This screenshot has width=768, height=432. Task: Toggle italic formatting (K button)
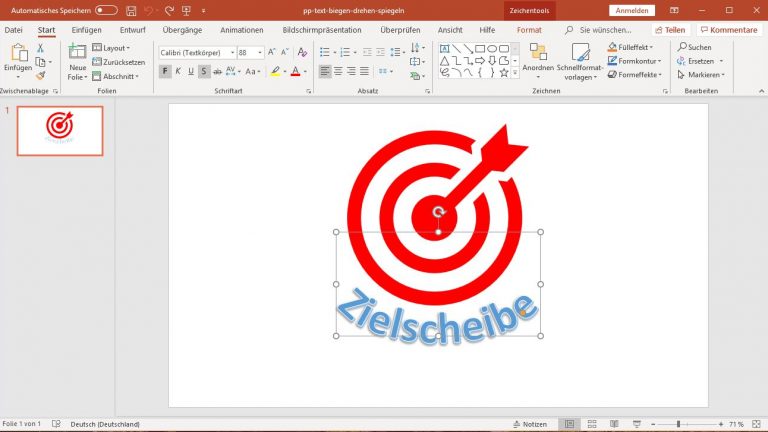[x=178, y=71]
